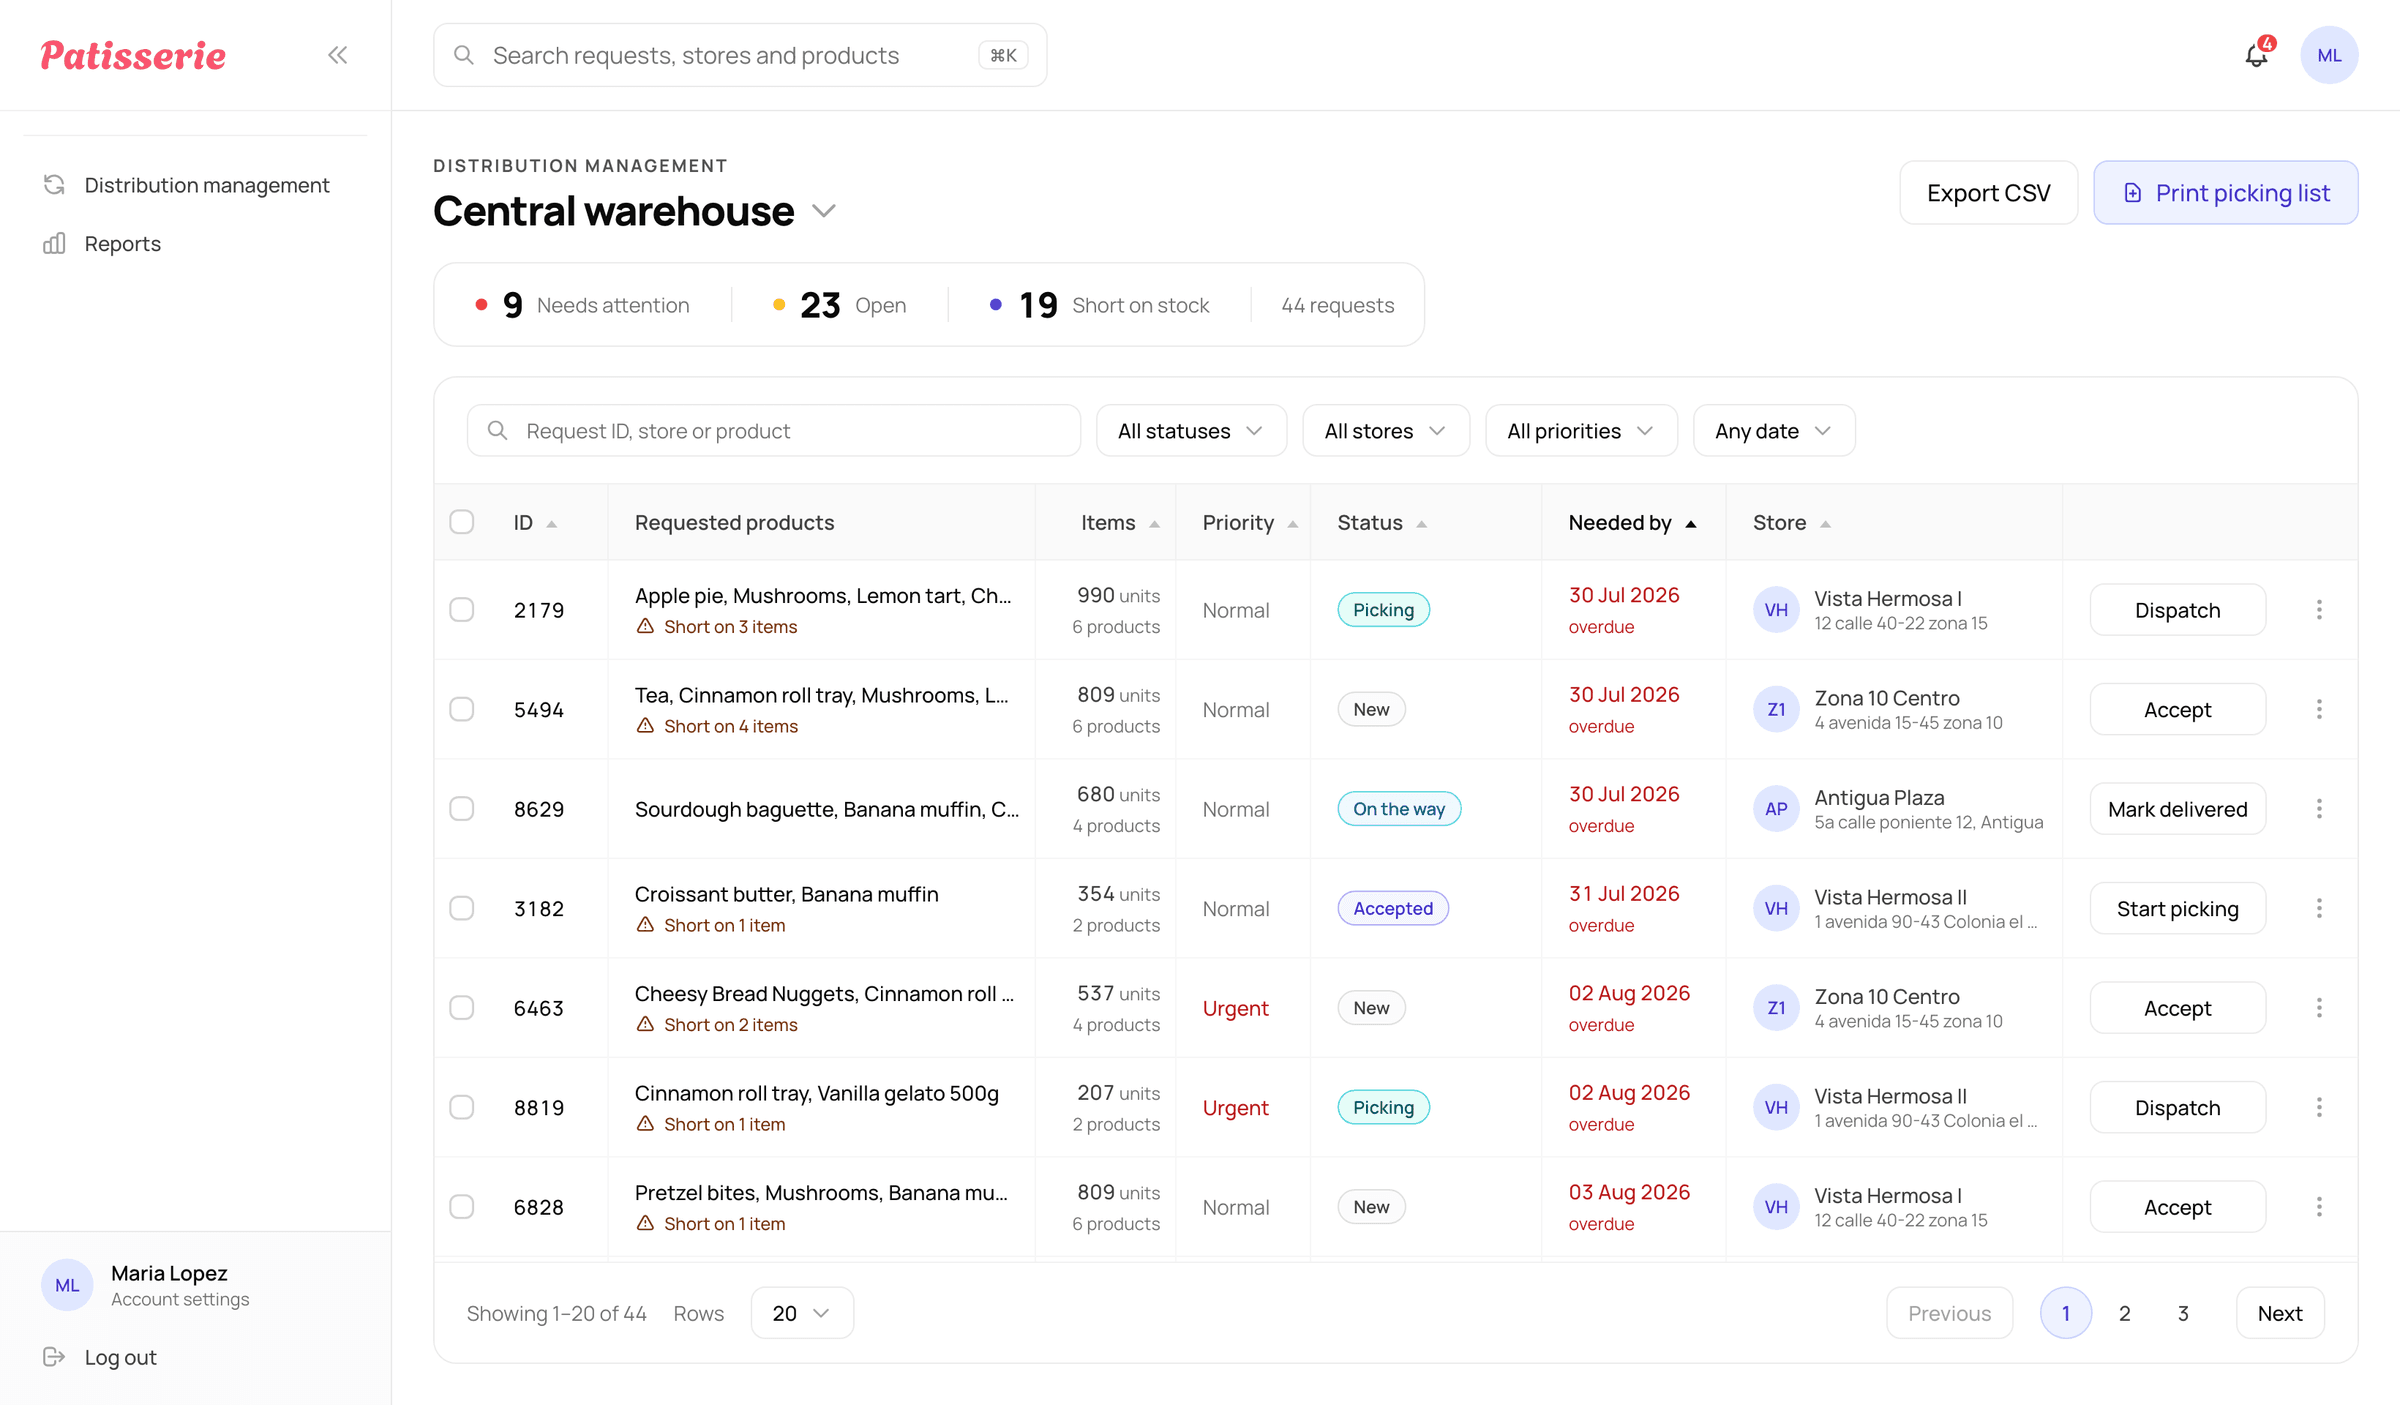Click the Distribution management sidebar icon
Viewport: 2400px width, 1405px height.
(54, 185)
